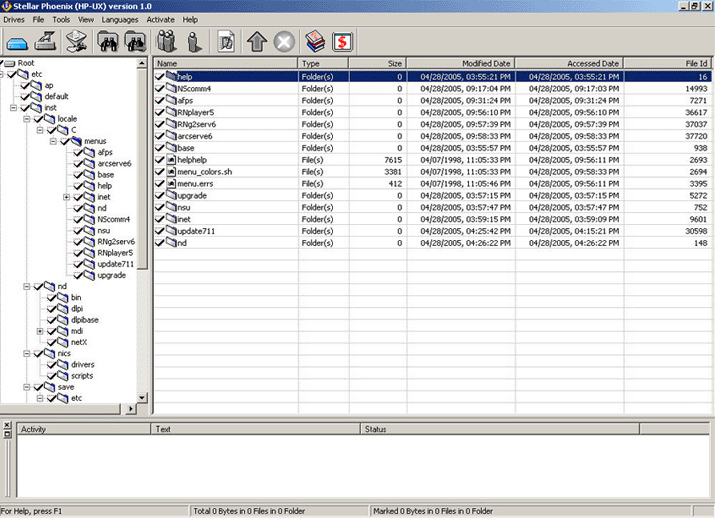Close the Activity log panel

coord(7,425)
